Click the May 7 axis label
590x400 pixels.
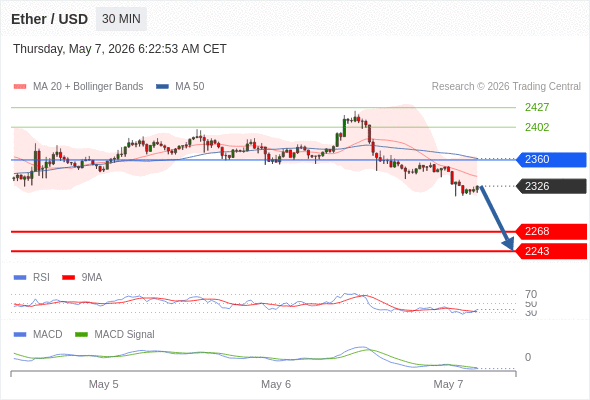click(448, 384)
